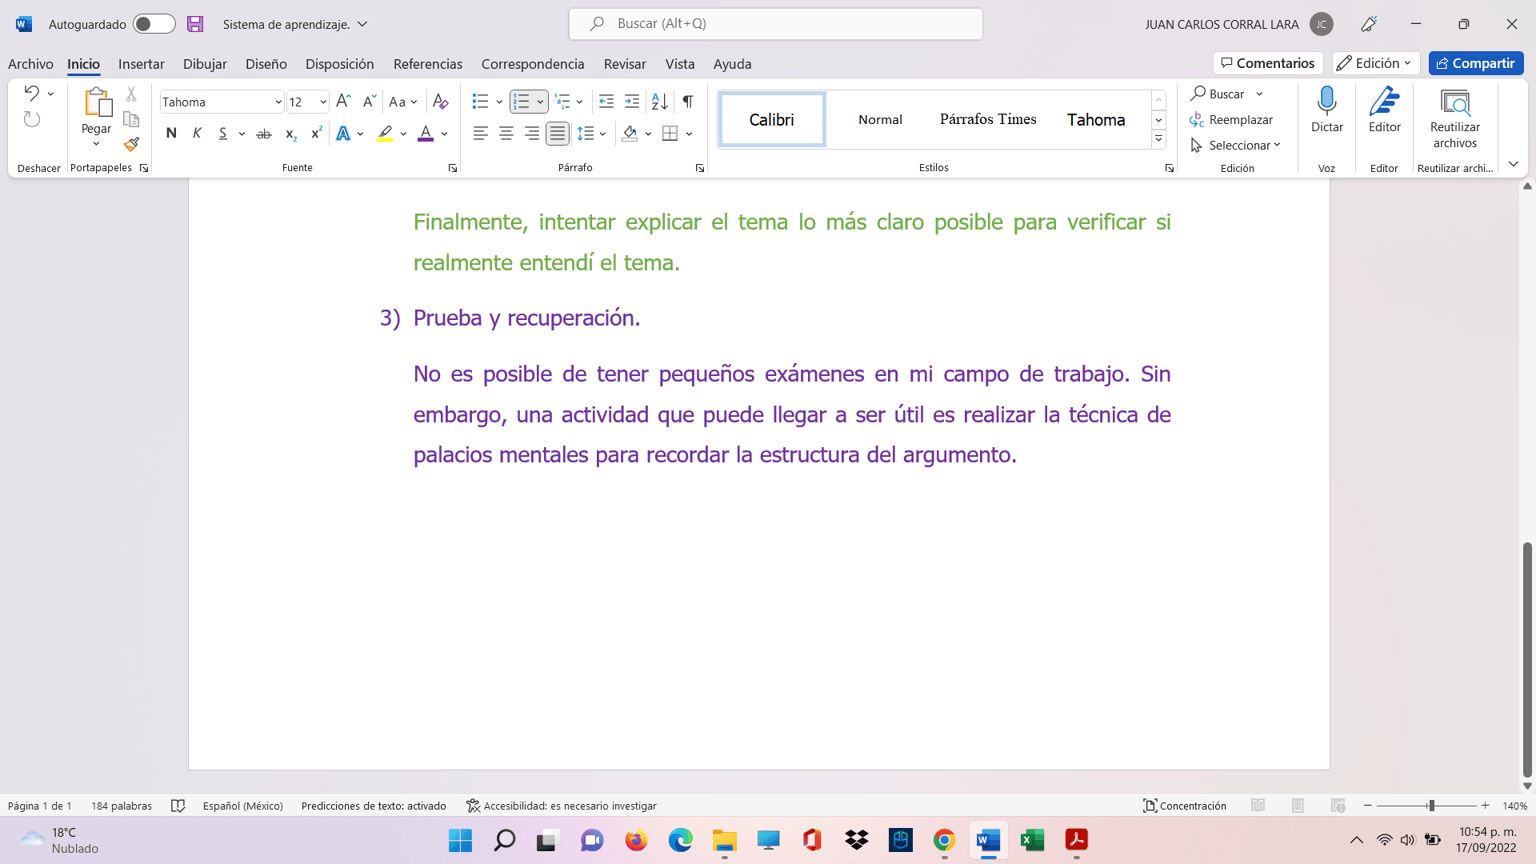Screen dimensions: 1536x864
Task: Switch to Referencias tab
Action: pyautogui.click(x=427, y=63)
